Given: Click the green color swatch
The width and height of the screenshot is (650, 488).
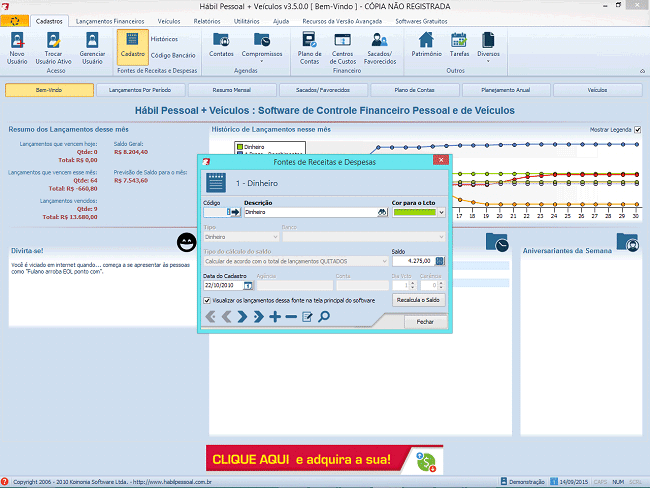Looking at the screenshot, I should point(415,212).
